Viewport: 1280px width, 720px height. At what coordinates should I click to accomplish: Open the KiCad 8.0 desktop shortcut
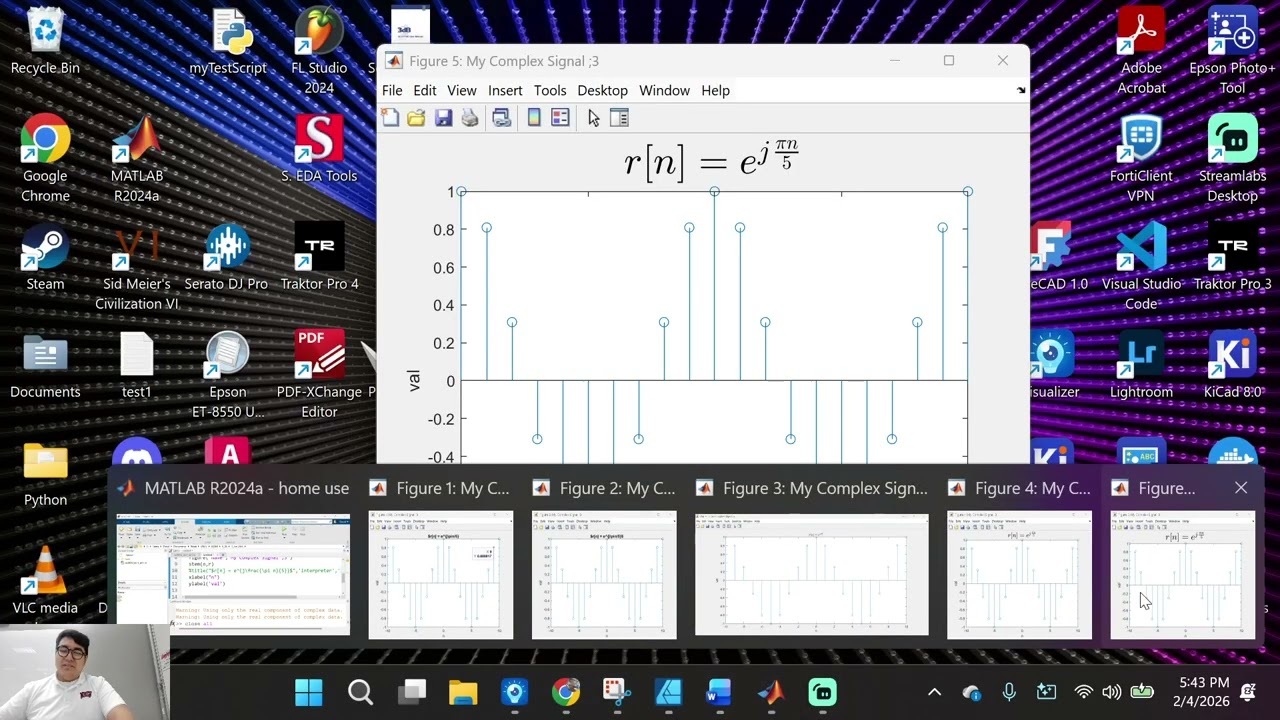click(1232, 366)
